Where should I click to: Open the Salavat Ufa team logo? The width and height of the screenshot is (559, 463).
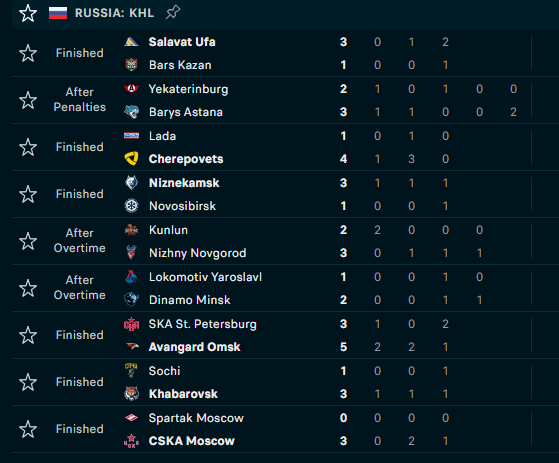131,42
